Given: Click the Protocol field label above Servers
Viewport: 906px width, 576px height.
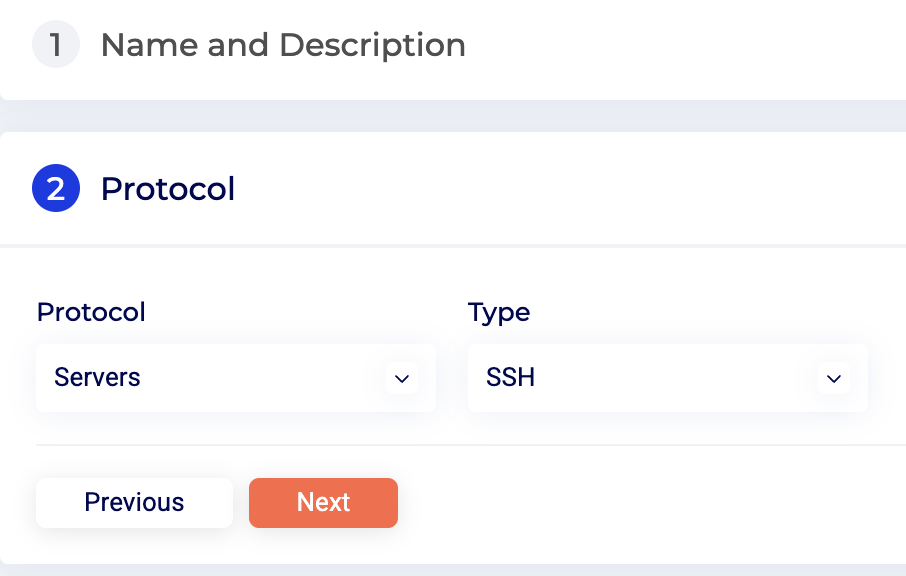Looking at the screenshot, I should [x=91, y=312].
